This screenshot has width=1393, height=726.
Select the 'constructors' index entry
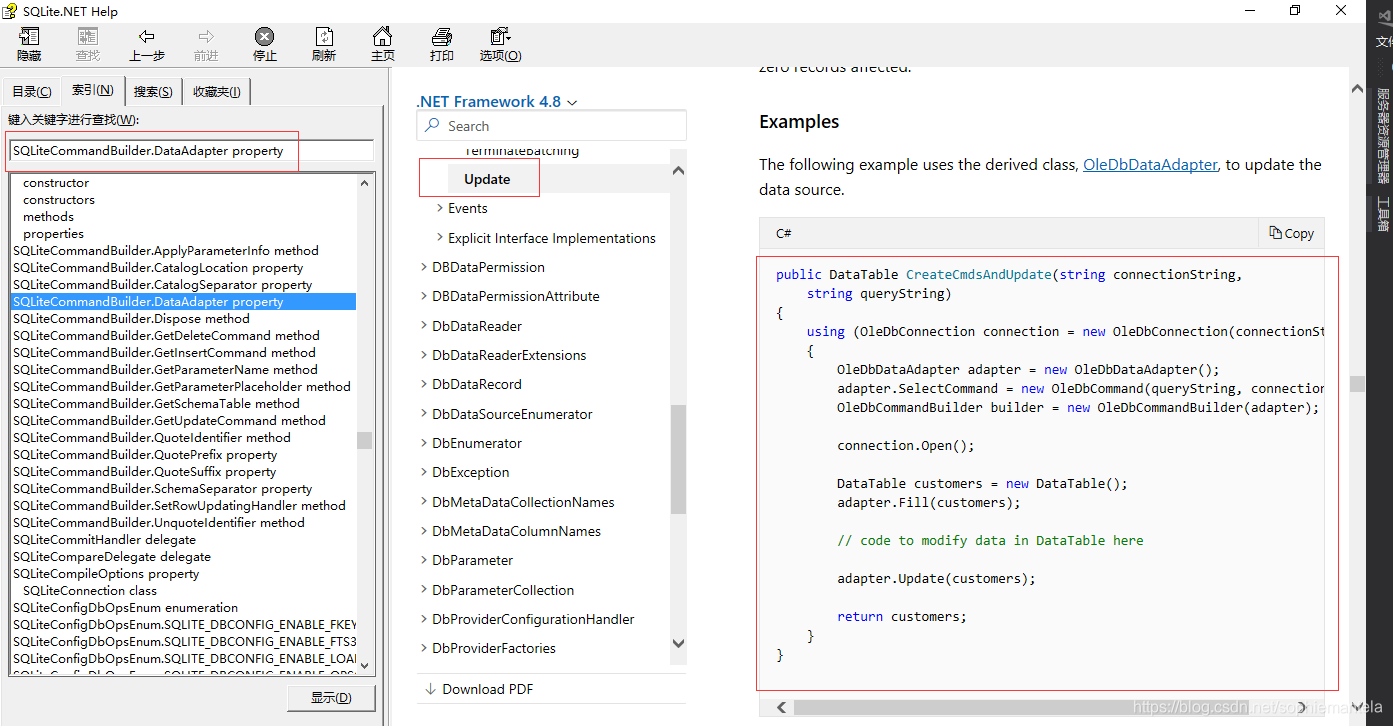pyautogui.click(x=59, y=199)
